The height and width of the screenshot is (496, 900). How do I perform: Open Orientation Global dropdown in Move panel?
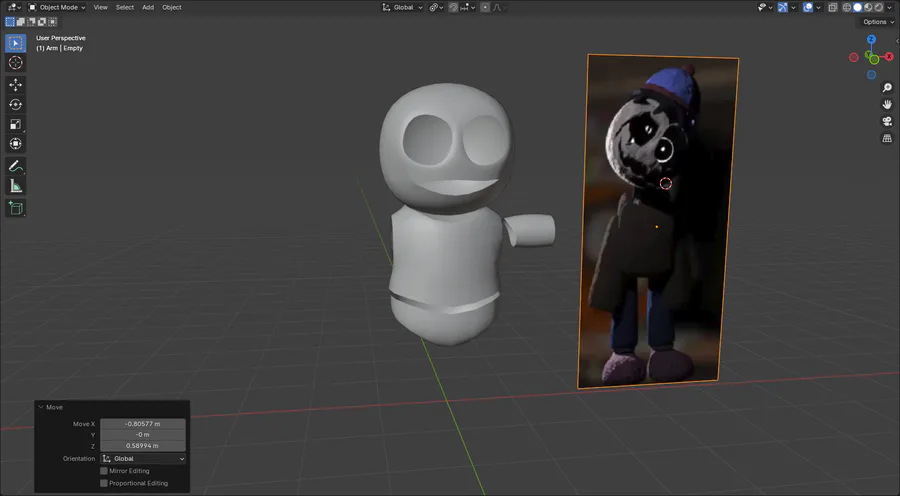click(143, 459)
